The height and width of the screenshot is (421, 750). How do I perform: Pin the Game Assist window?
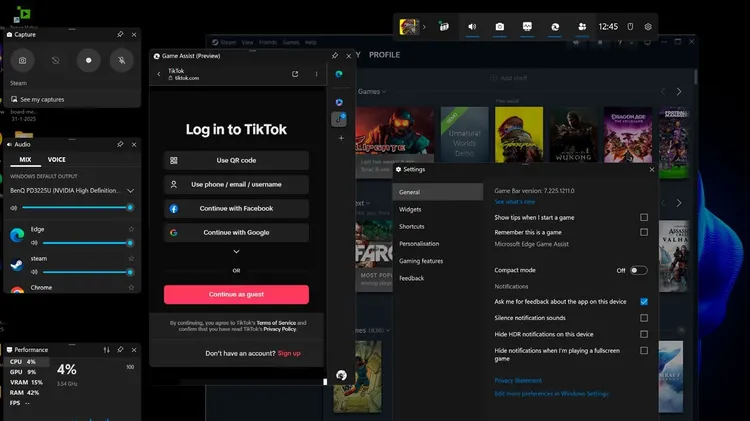335,56
